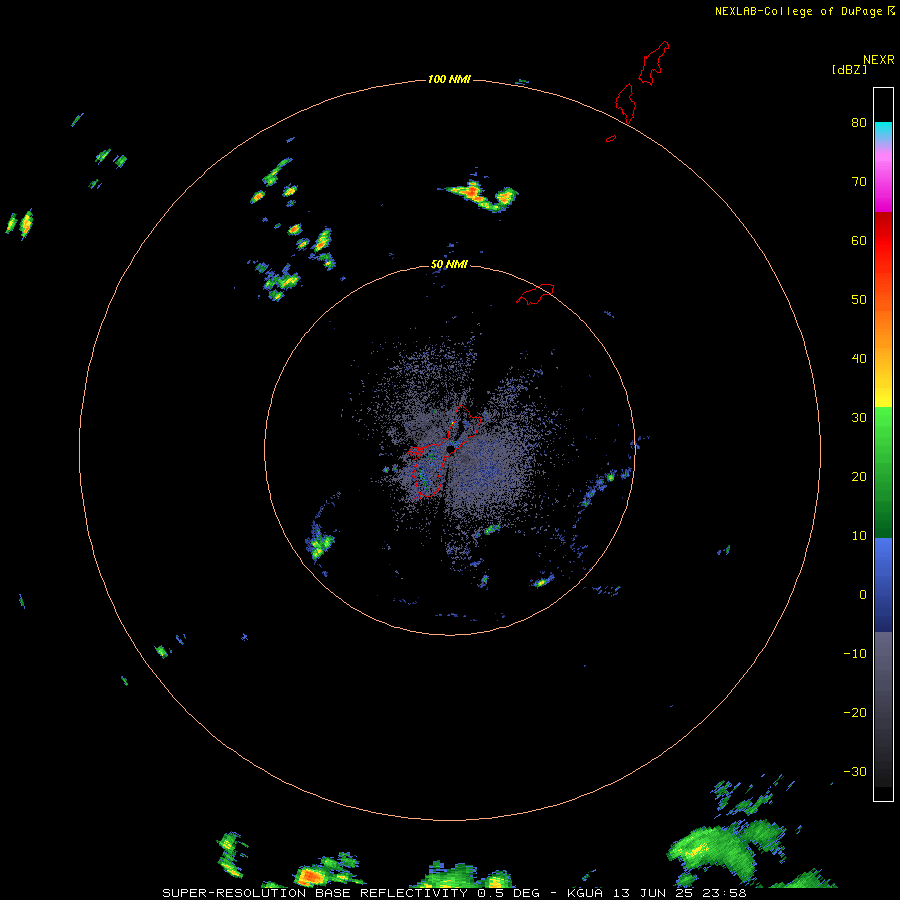Click the [dBZ] units label
Image resolution: width=900 pixels, height=900 pixels.
click(849, 69)
